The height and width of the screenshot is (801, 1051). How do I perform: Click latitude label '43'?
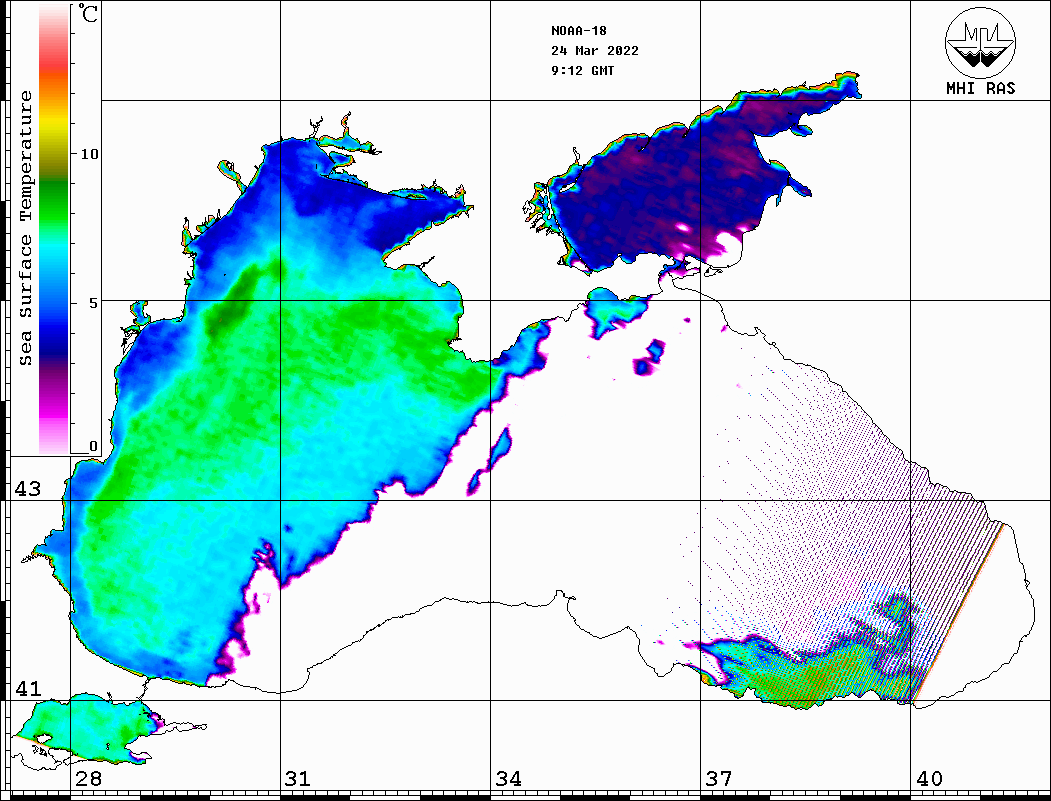[x=27, y=489]
